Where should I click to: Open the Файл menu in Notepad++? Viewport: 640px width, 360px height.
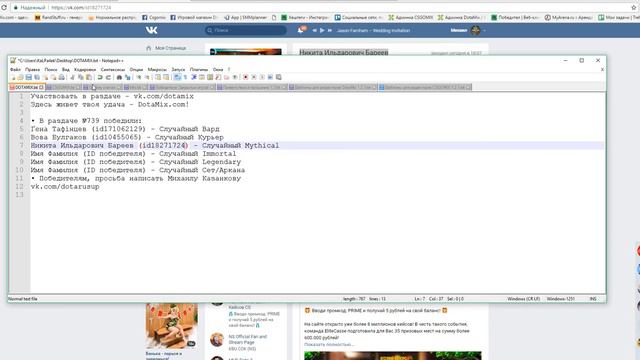click(15, 69)
